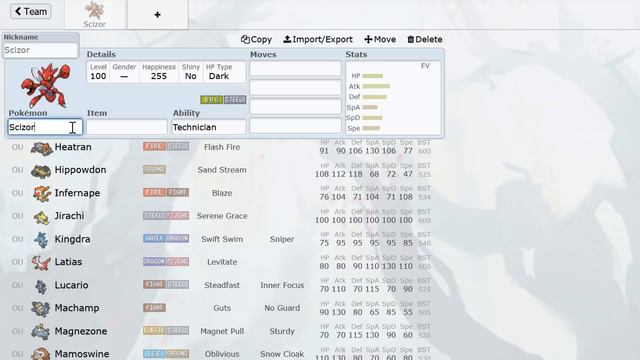Click the Move button
The width and height of the screenshot is (640, 360).
tap(380, 40)
